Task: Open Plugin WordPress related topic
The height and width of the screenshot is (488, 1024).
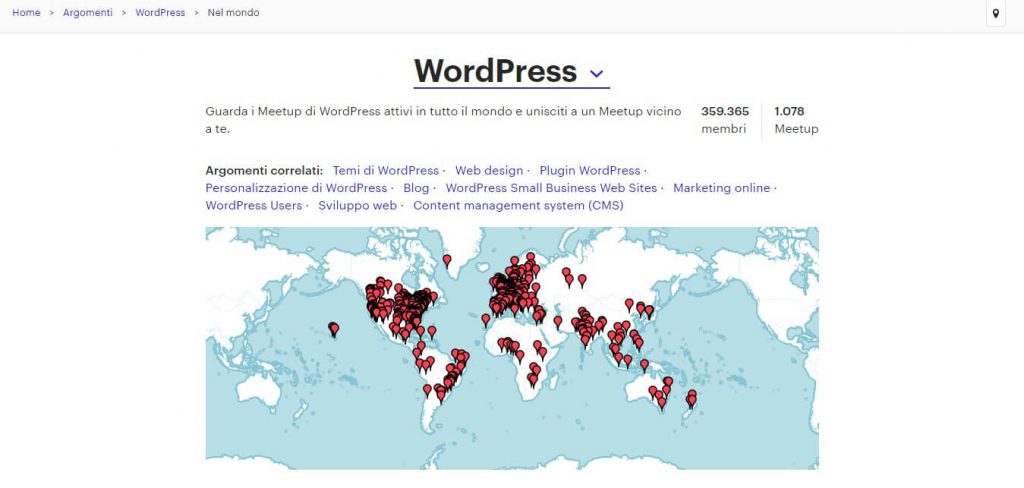Action: 590,171
